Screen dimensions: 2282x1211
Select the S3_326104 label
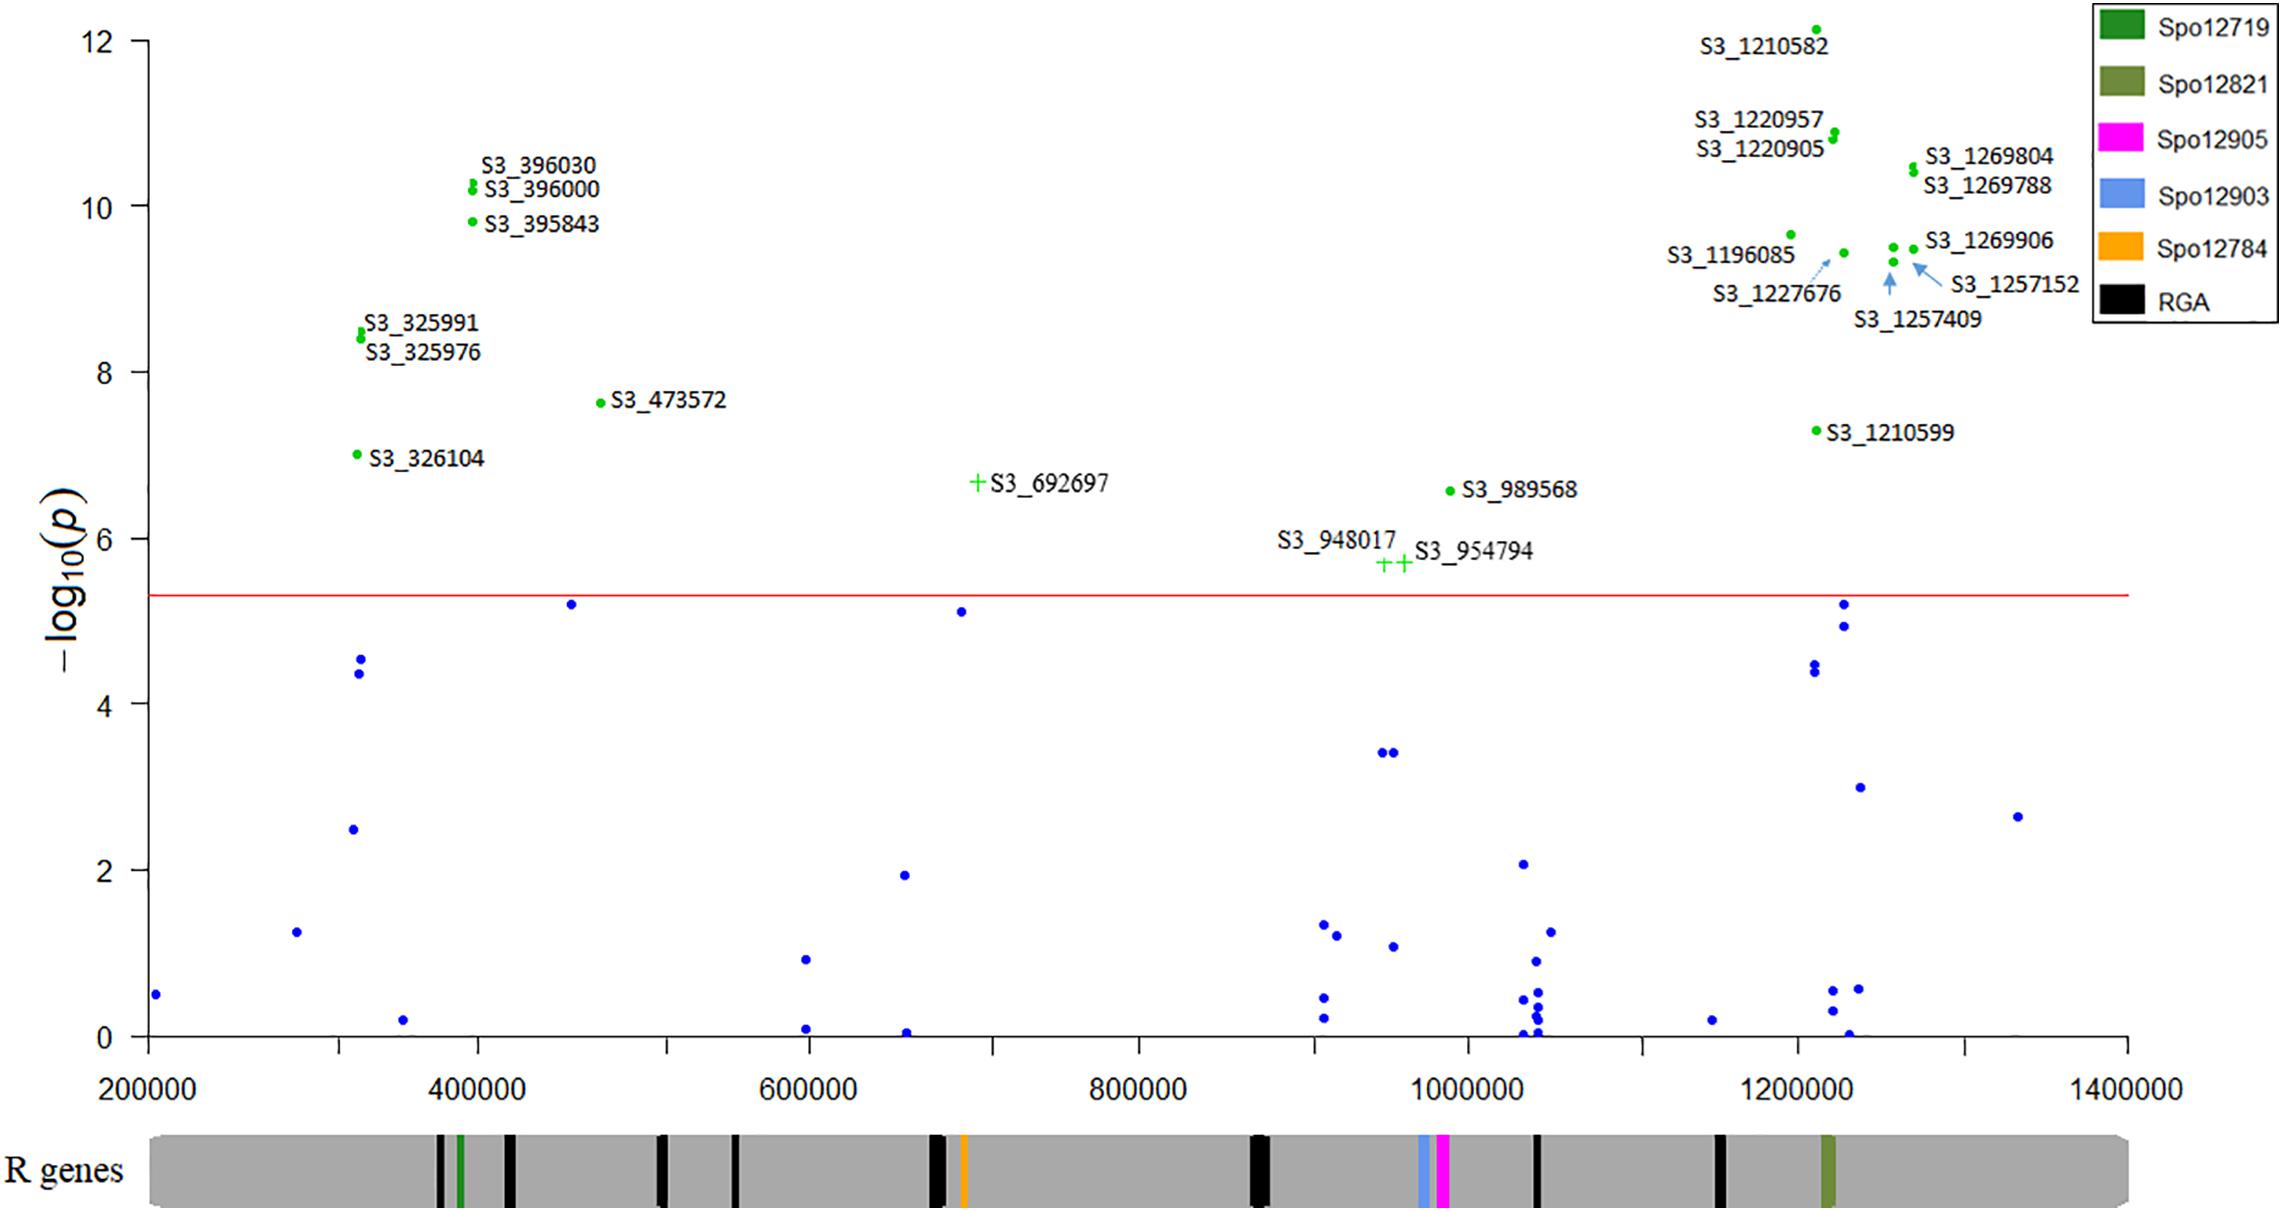point(426,459)
